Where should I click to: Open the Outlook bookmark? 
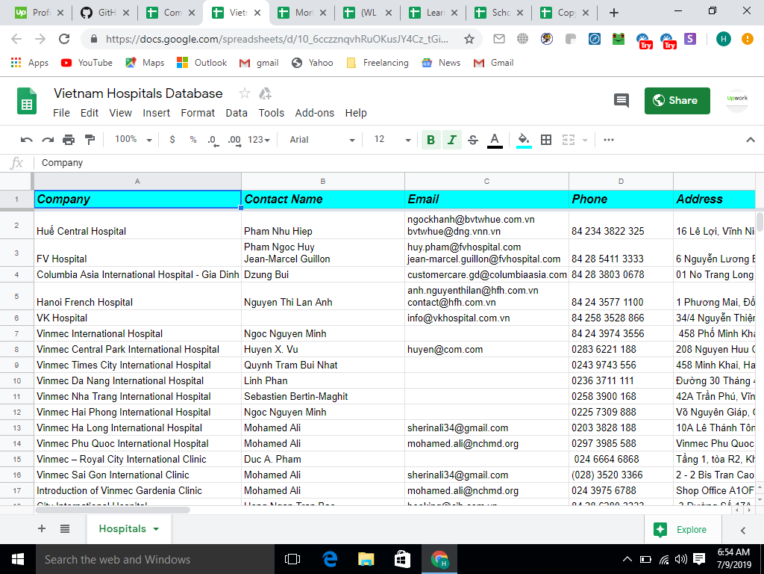[202, 63]
